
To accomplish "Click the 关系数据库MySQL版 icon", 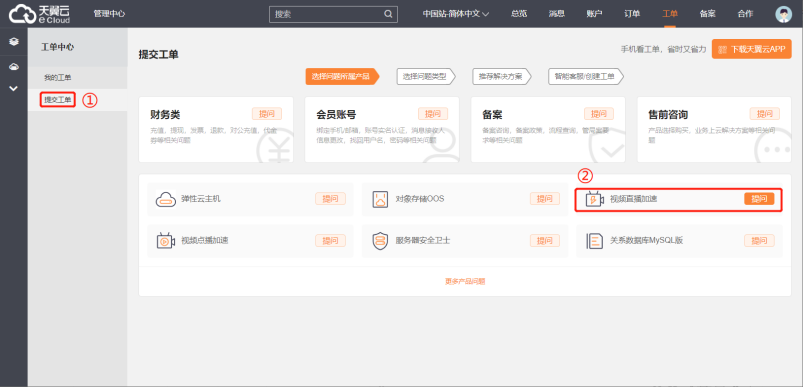I will click(595, 240).
